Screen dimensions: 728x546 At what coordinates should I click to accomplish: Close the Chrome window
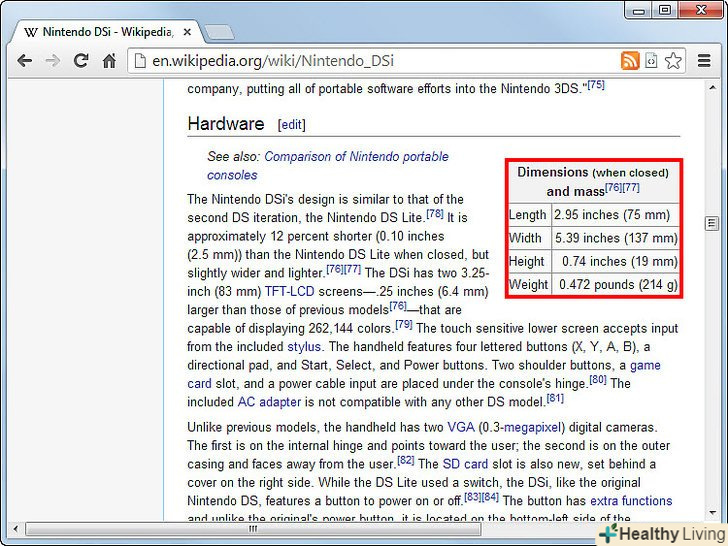[701, 10]
